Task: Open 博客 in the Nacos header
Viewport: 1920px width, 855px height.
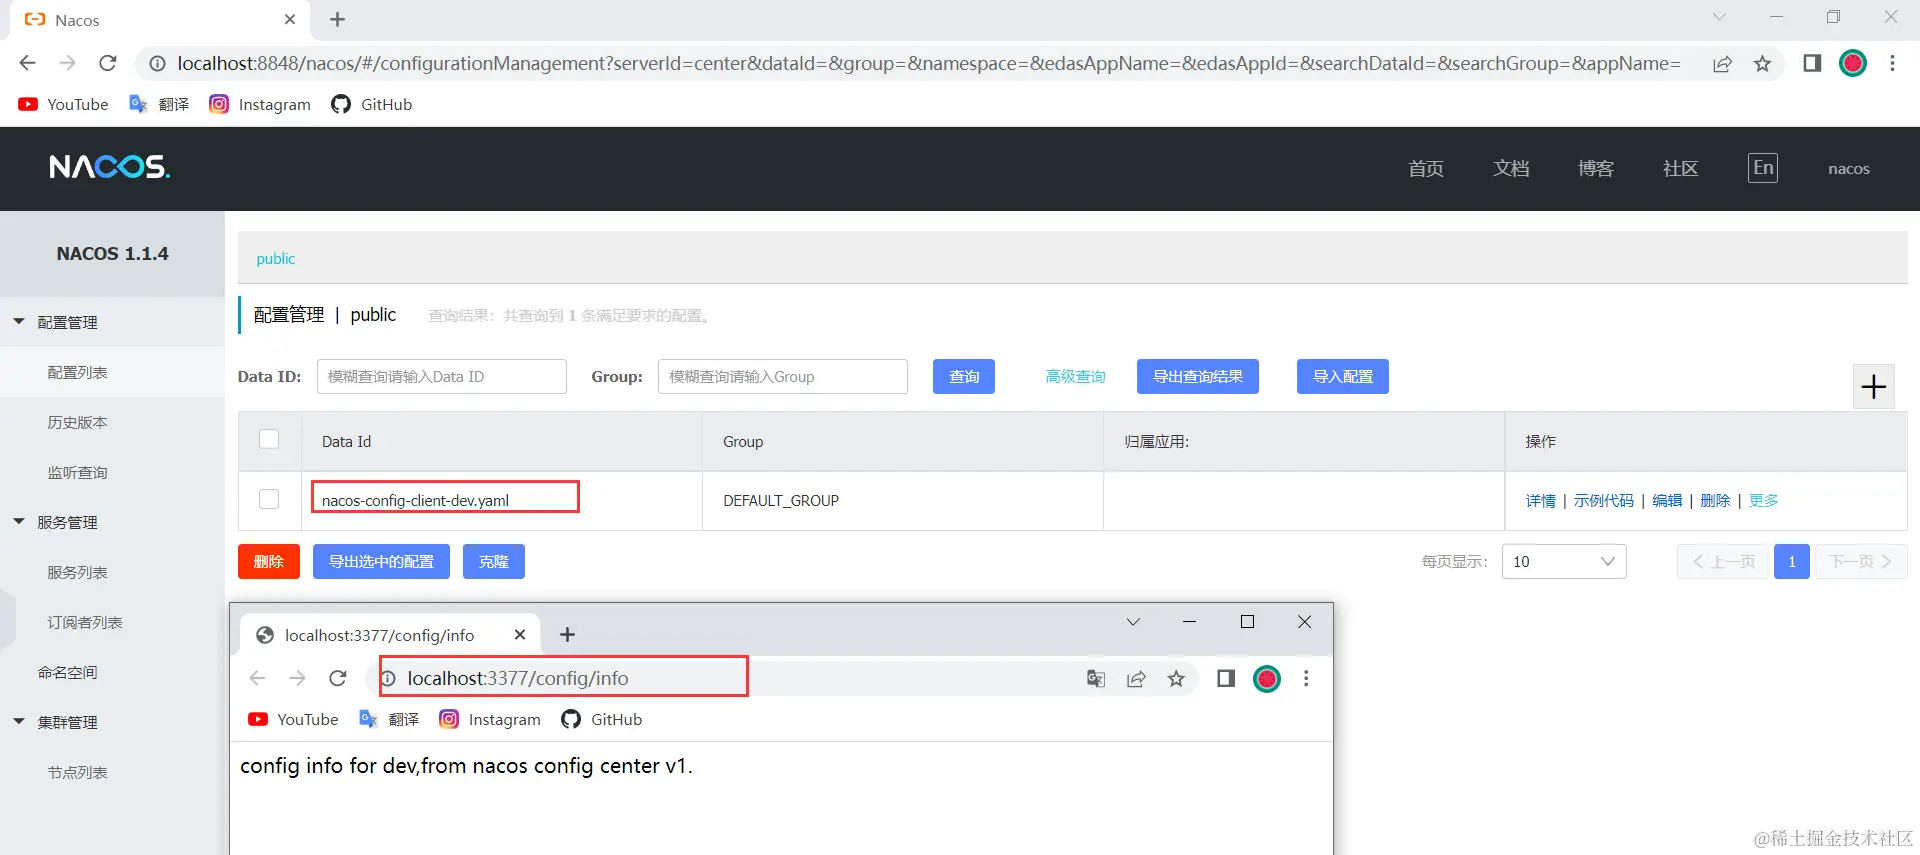Action: click(x=1596, y=169)
